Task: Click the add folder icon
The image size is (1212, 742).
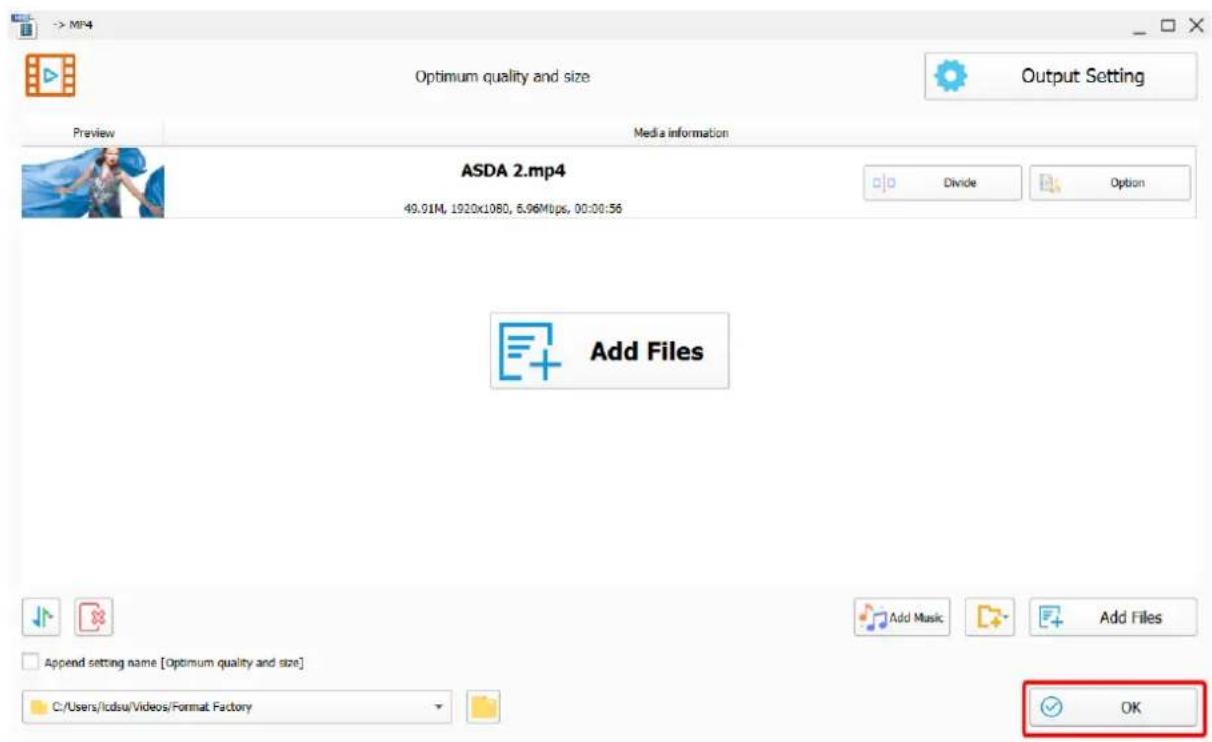Action: [x=990, y=618]
